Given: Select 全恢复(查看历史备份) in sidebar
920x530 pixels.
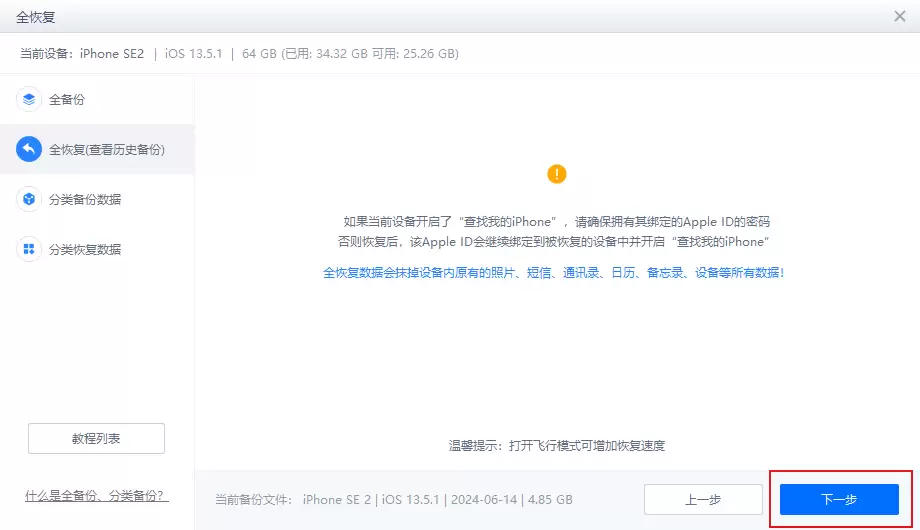Looking at the screenshot, I should (97, 149).
